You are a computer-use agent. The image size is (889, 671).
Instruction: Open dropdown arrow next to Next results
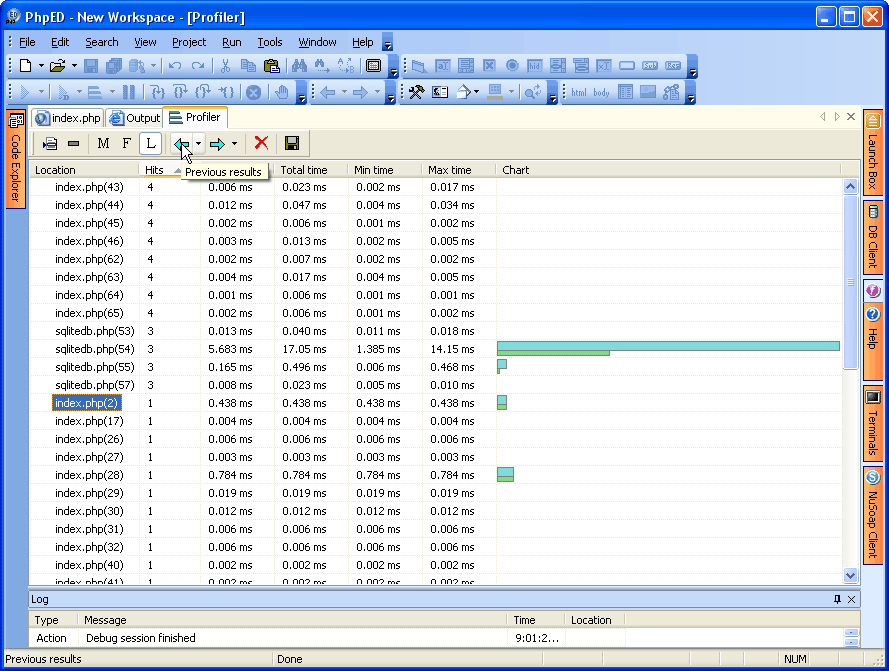(234, 144)
